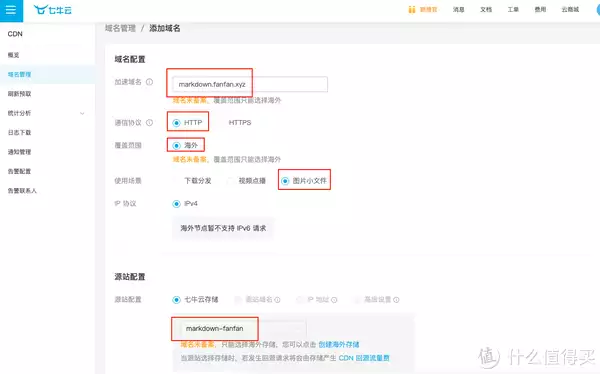Open 域名管理 in the sidebar
The height and width of the screenshot is (374, 600).
[x=20, y=75]
